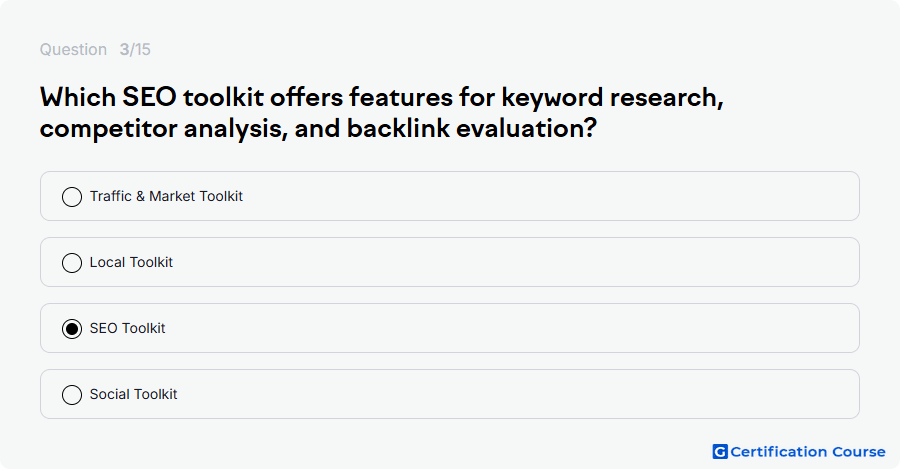900x469 pixels.
Task: Click the 'Local Toolkit' label text
Action: [x=131, y=262]
